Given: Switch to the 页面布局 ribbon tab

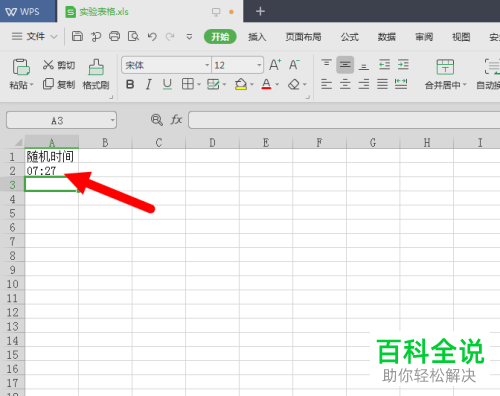Looking at the screenshot, I should tap(303, 37).
